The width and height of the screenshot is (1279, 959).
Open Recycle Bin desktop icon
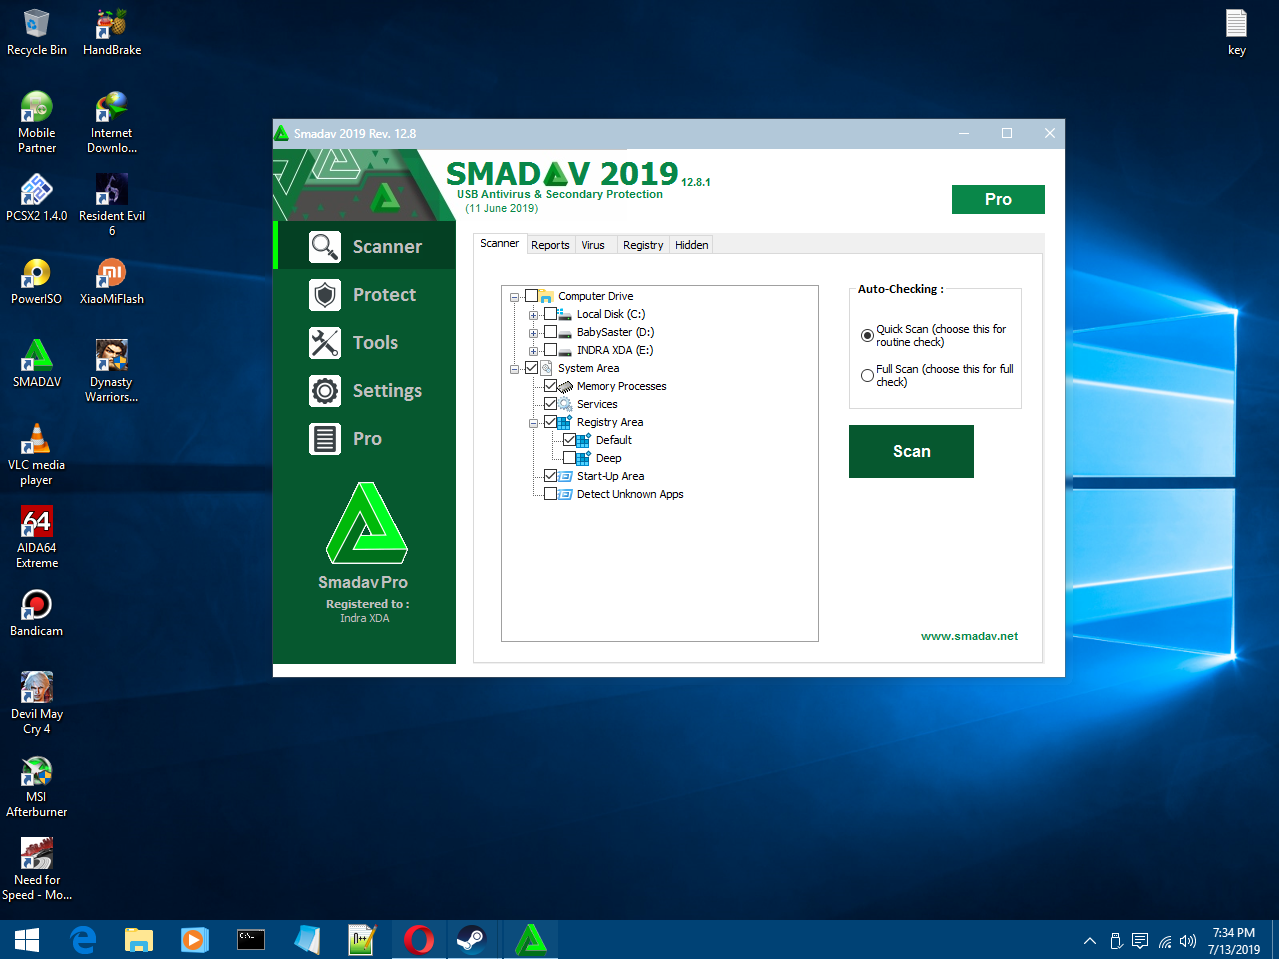tap(37, 32)
